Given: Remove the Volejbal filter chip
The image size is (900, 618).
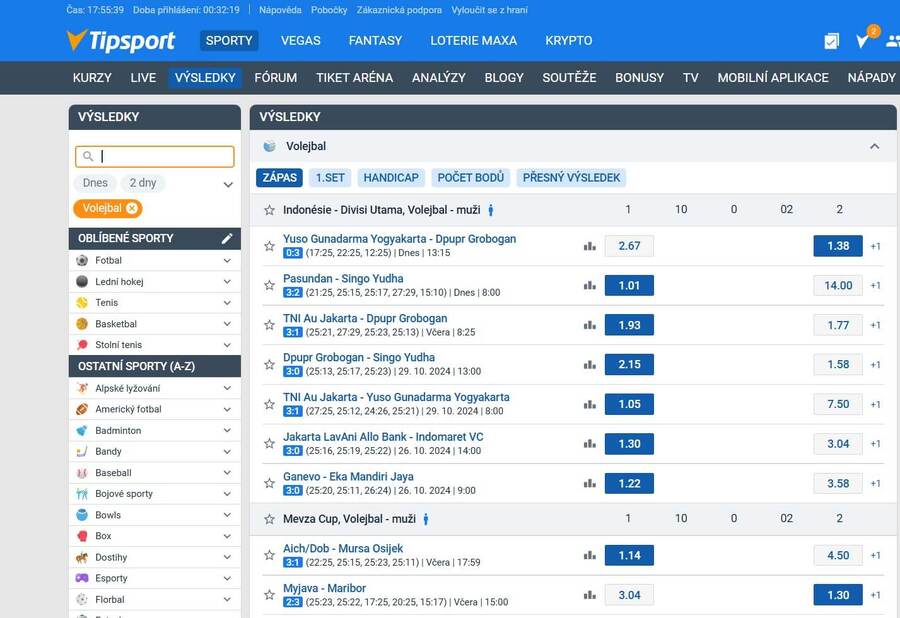Looking at the screenshot, I should point(132,208).
